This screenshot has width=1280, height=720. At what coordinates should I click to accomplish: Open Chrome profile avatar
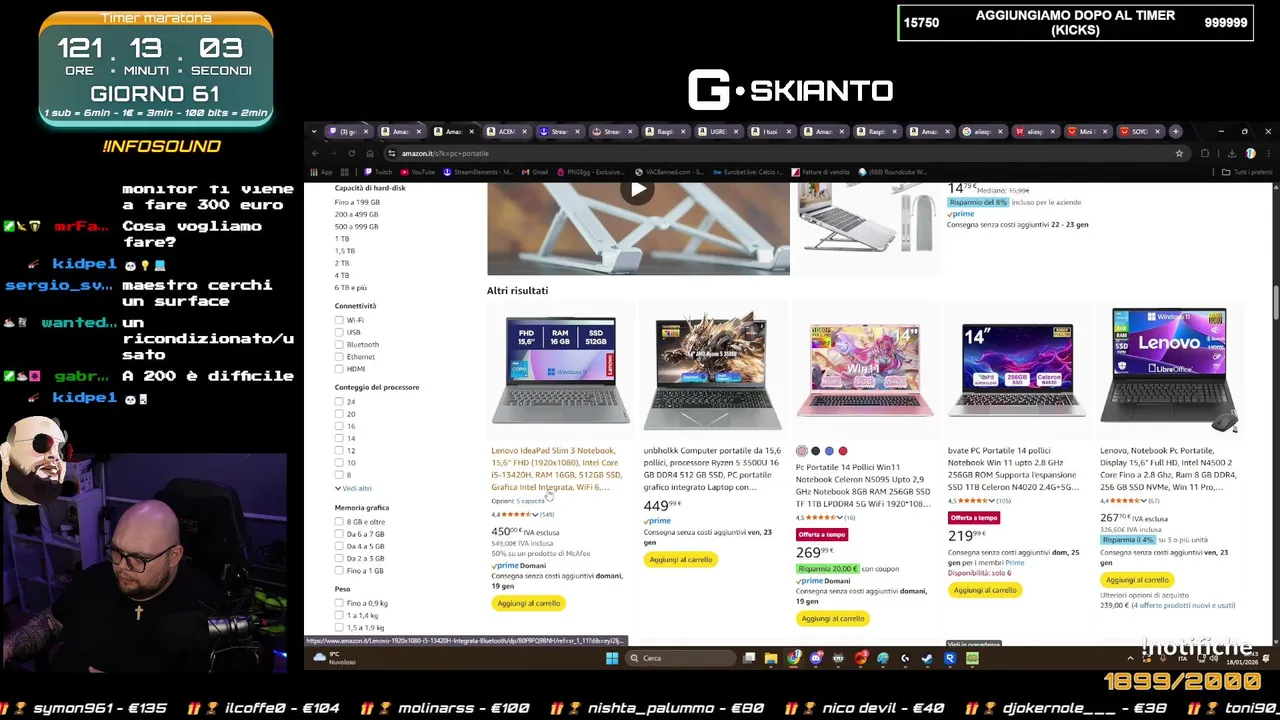[1250, 153]
